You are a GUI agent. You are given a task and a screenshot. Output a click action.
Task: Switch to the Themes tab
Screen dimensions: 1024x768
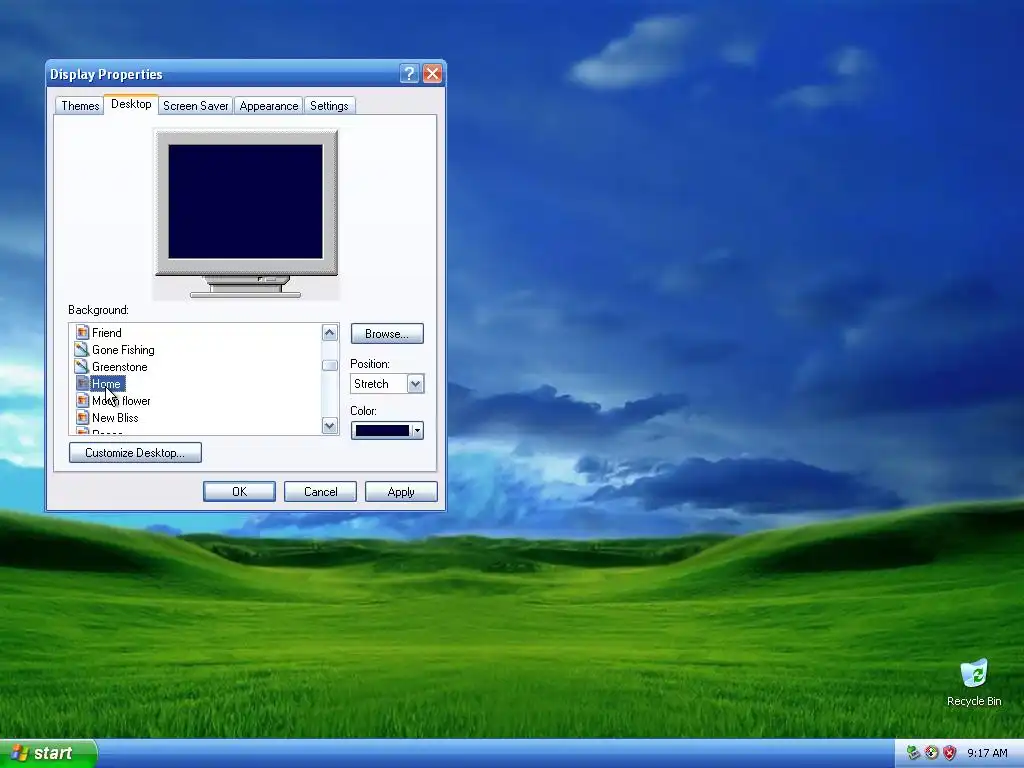pyautogui.click(x=80, y=106)
